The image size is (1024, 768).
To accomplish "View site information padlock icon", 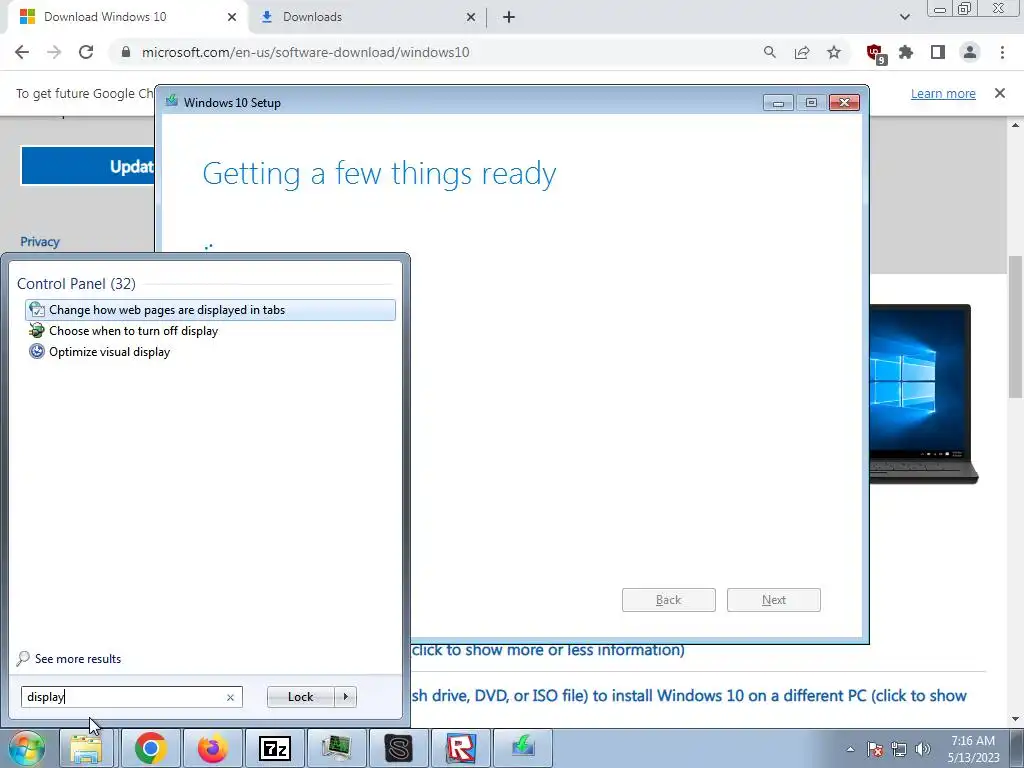I will coord(126,52).
